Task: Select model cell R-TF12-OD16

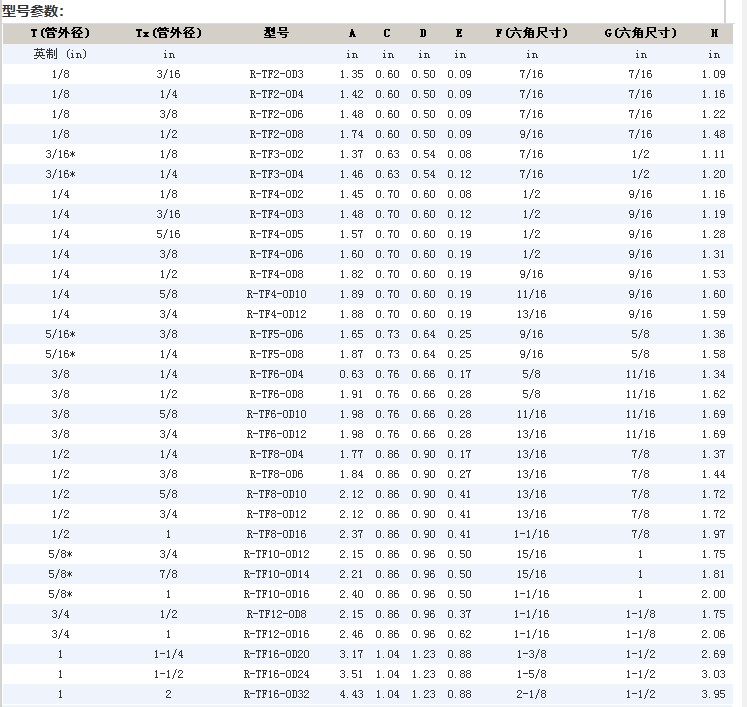Action: click(x=276, y=635)
